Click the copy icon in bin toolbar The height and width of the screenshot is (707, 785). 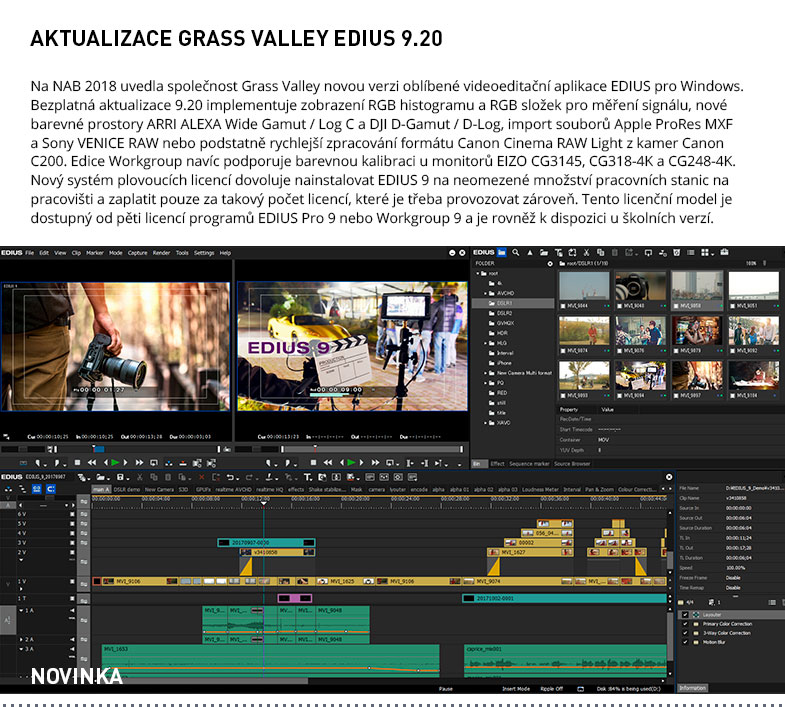(600, 252)
